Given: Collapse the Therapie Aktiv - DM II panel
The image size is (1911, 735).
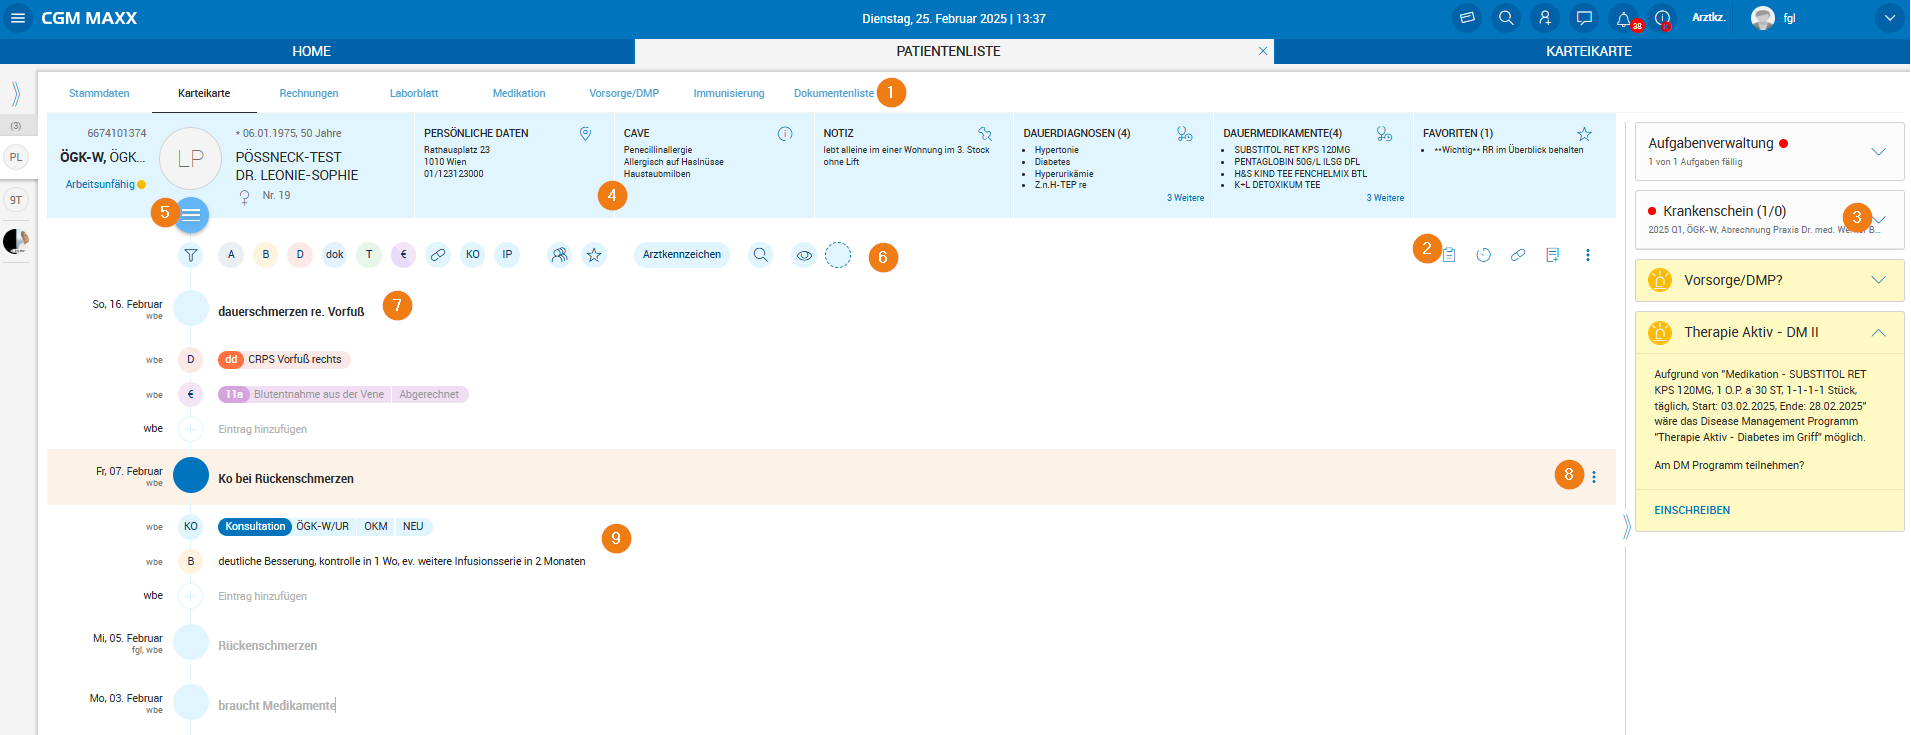Looking at the screenshot, I should [x=1878, y=333].
